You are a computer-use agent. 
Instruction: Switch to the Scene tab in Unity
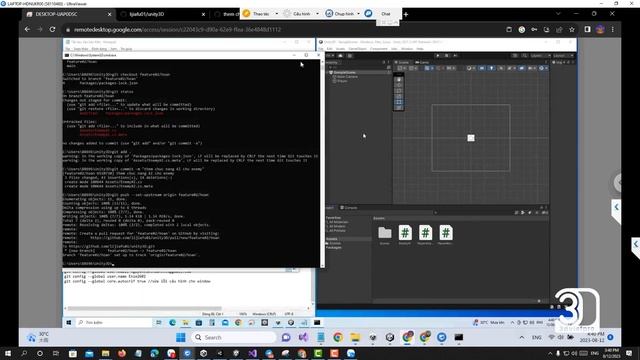tap(402, 62)
